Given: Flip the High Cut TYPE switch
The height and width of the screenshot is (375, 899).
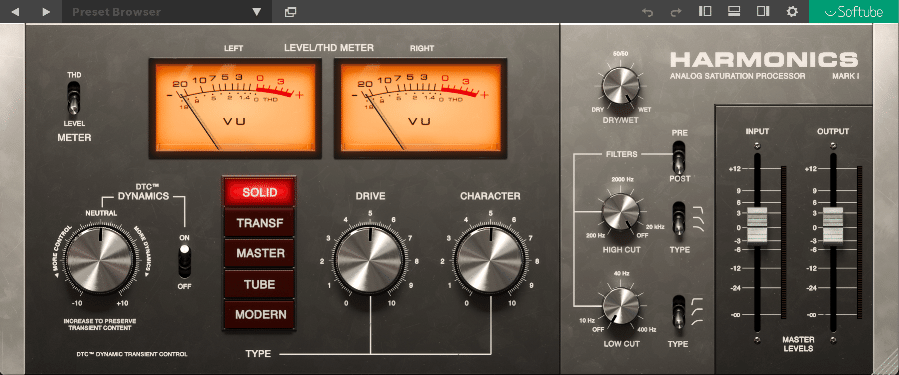Looking at the screenshot, I should 679,218.
